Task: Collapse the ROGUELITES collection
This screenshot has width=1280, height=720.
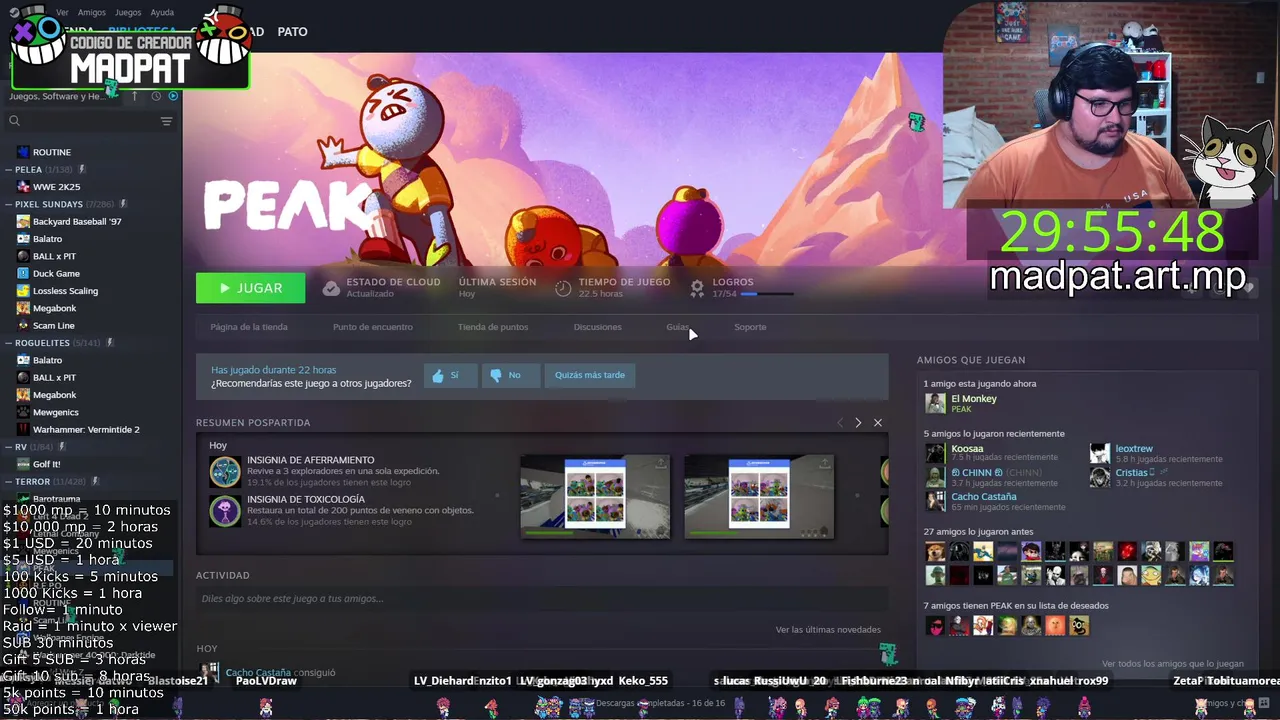Action: (x=9, y=343)
